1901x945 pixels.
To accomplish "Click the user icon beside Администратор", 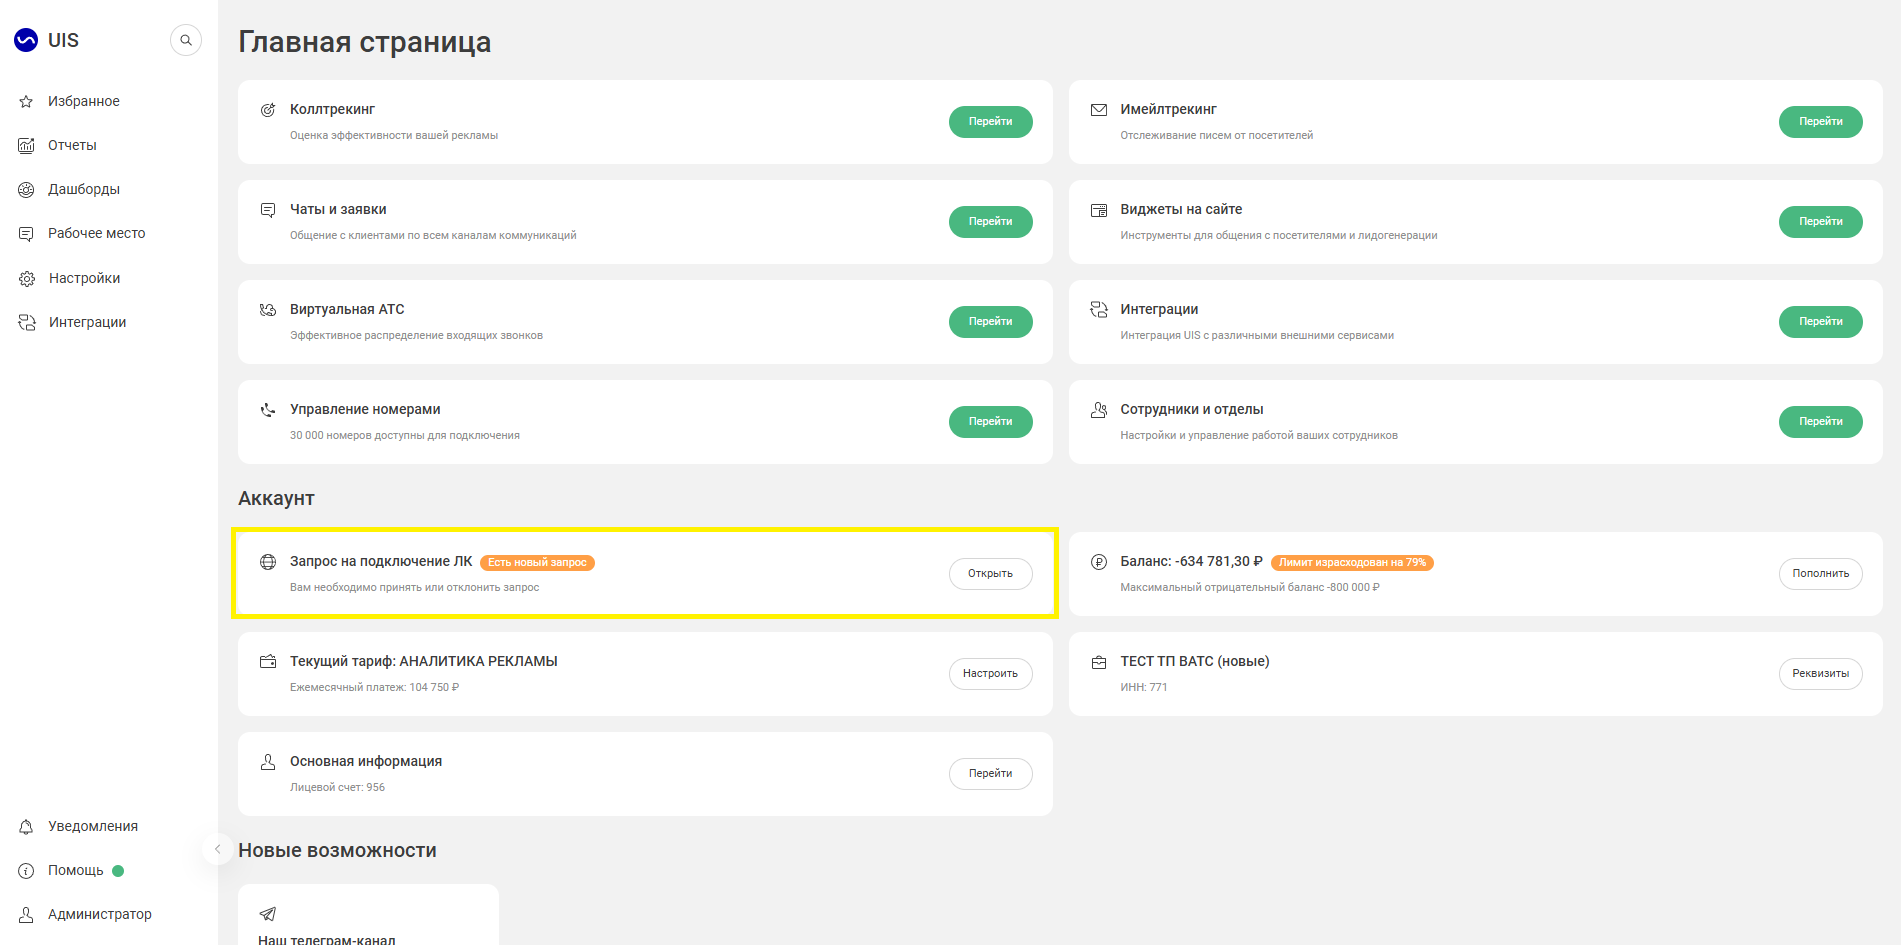I will pos(27,914).
